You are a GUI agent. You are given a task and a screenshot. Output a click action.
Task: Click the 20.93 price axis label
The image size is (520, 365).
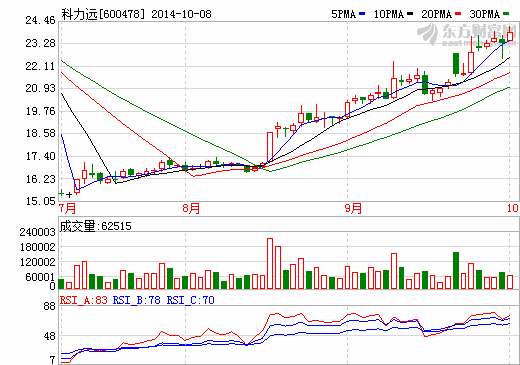click(40, 88)
